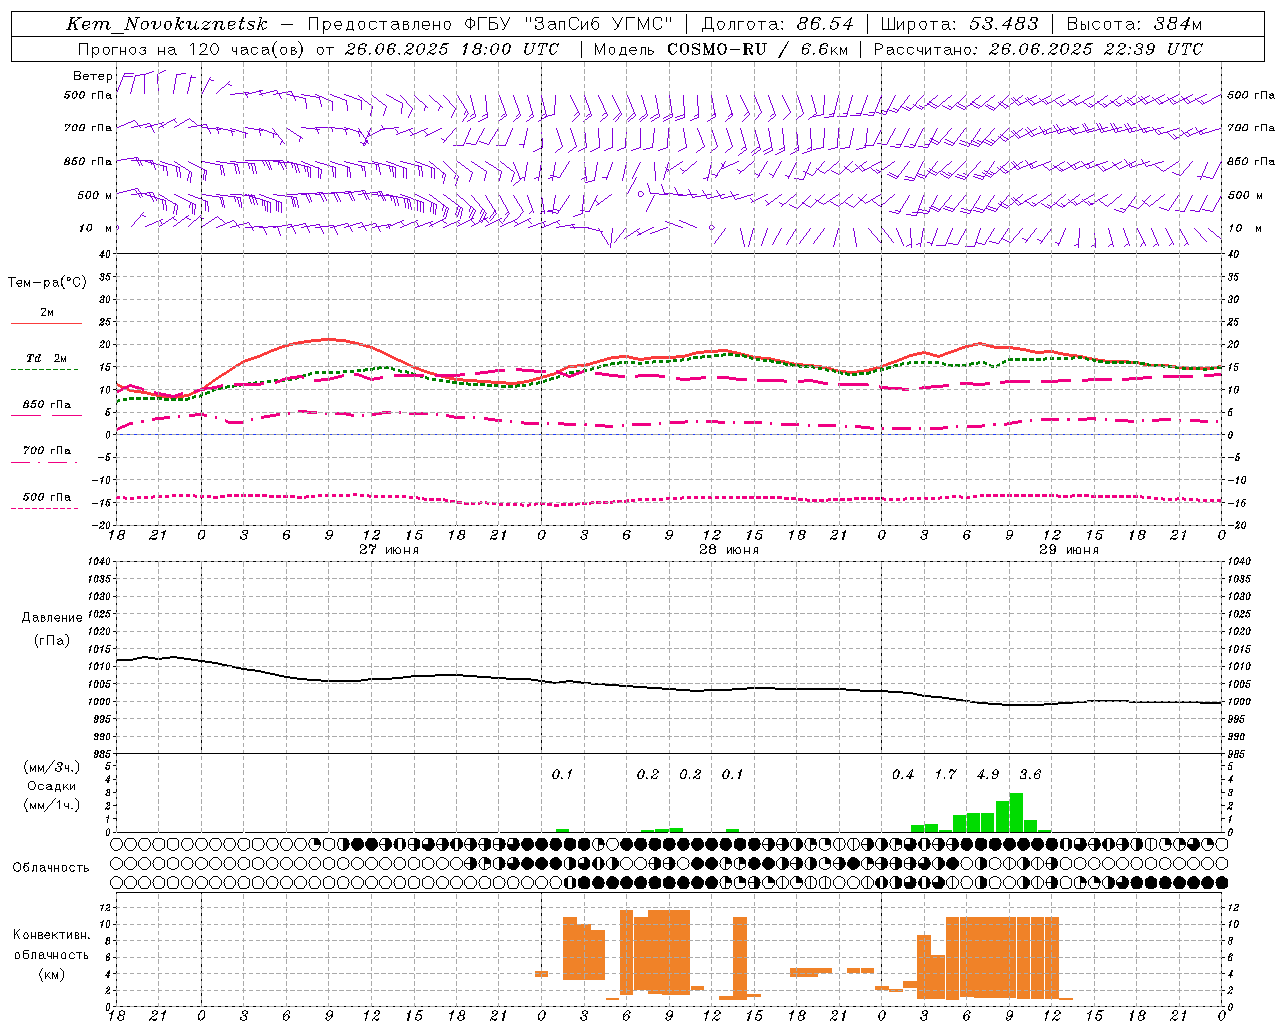This screenshot has height=1024, width=1280.
Task: Click the ФГБУ "ЗапСиб УГМС" provider text
Action: pyautogui.click(x=568, y=24)
